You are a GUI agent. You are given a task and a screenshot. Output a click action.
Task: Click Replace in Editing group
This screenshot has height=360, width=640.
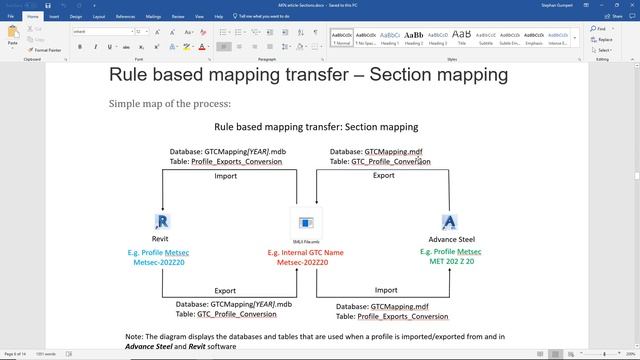coord(602,40)
